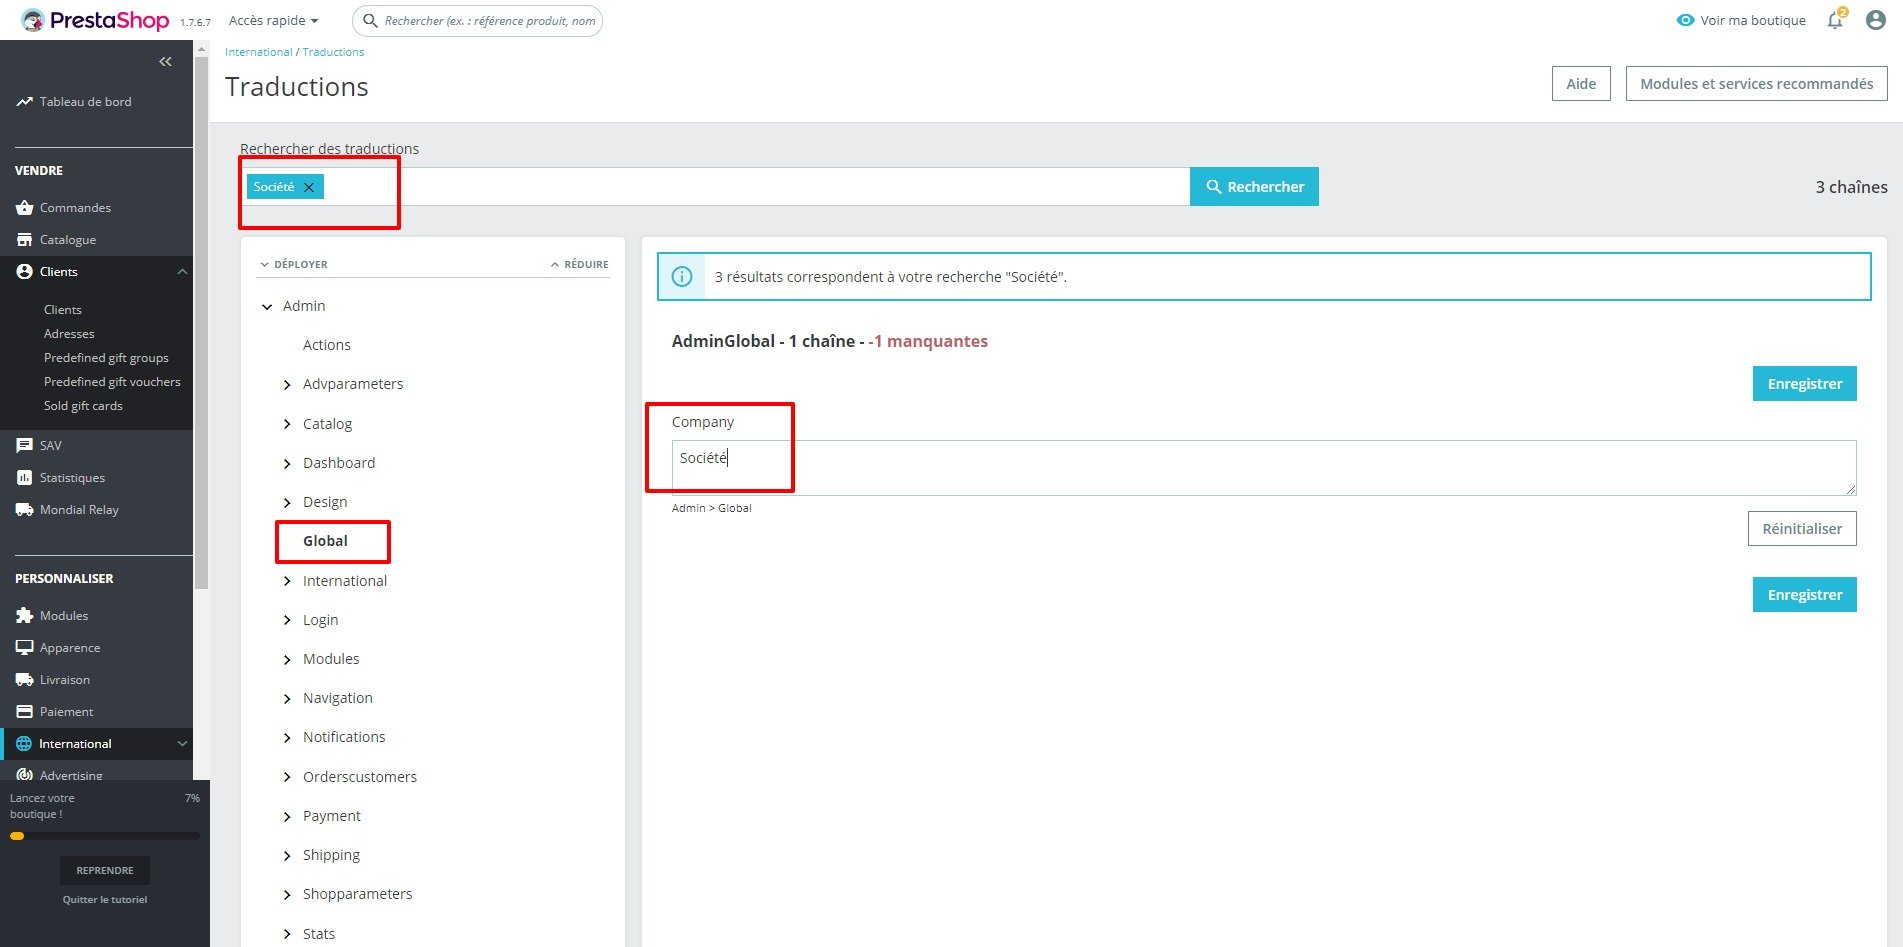Screen dimensions: 1903x947
Task: Select the Global tree item
Action: click(325, 541)
